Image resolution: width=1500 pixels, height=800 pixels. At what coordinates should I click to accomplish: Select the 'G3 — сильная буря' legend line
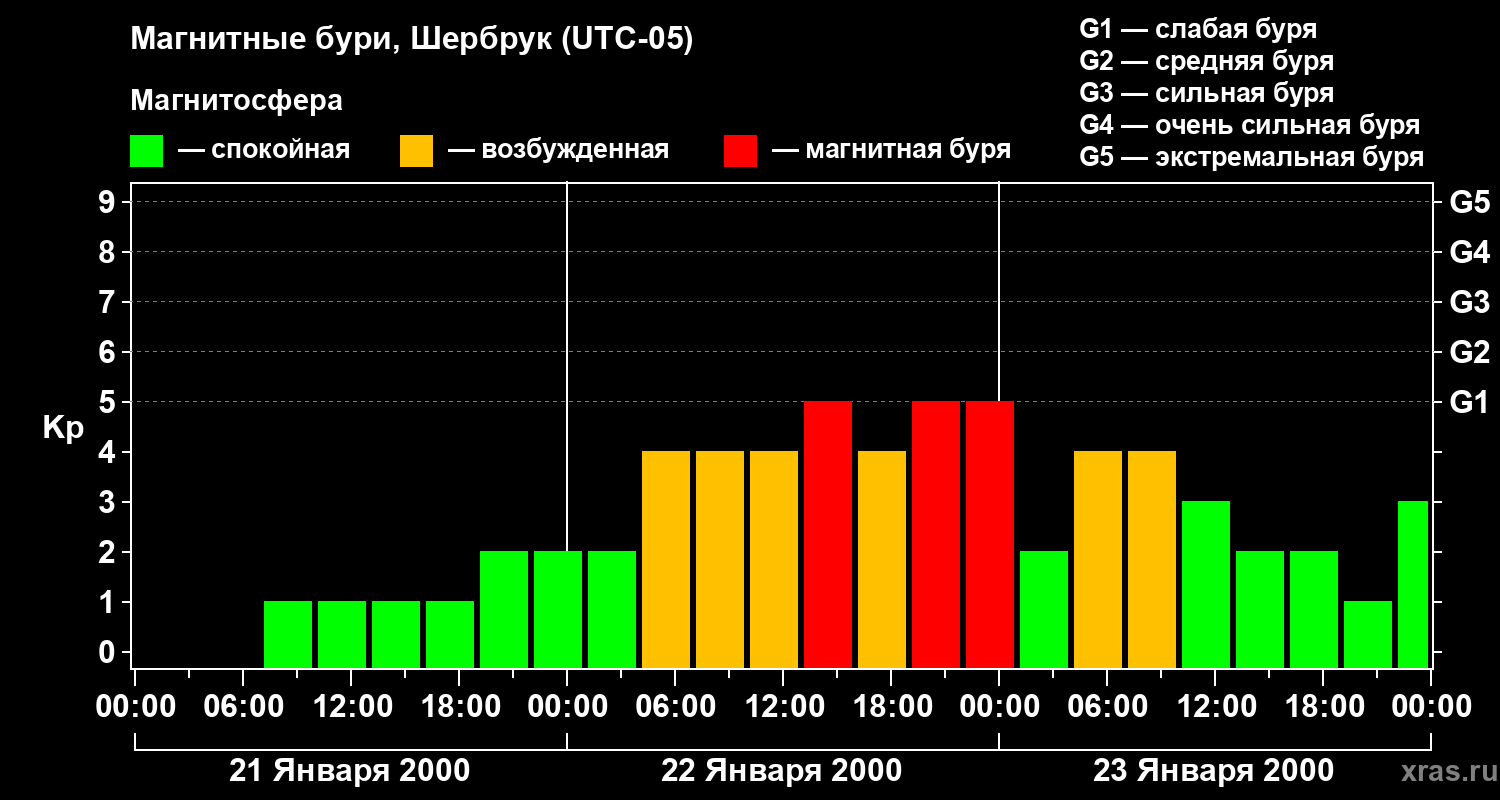pos(1206,93)
